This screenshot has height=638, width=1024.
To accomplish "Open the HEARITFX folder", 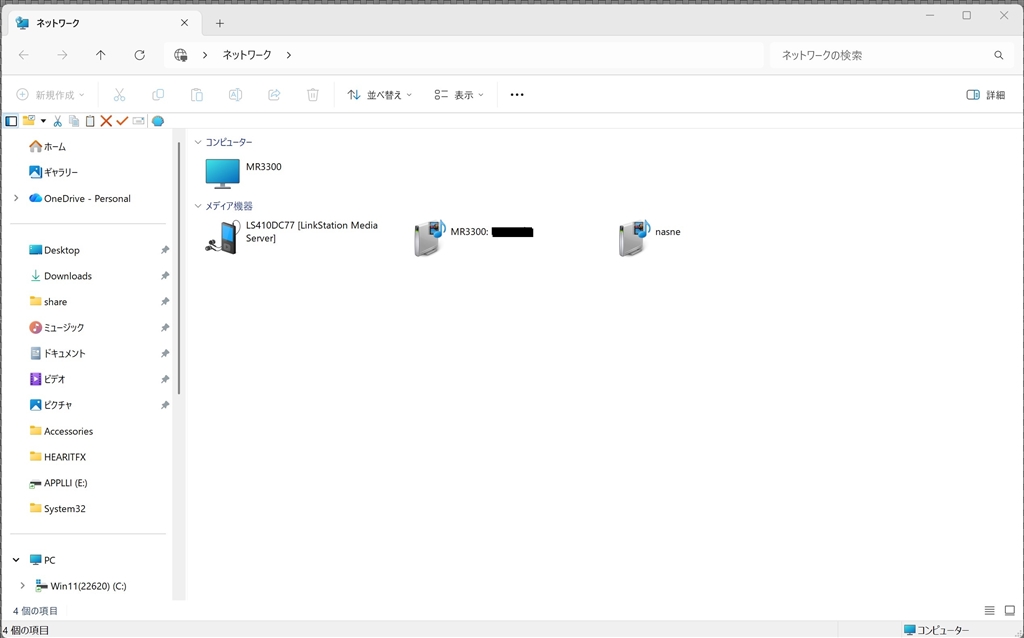I will pos(57,456).
